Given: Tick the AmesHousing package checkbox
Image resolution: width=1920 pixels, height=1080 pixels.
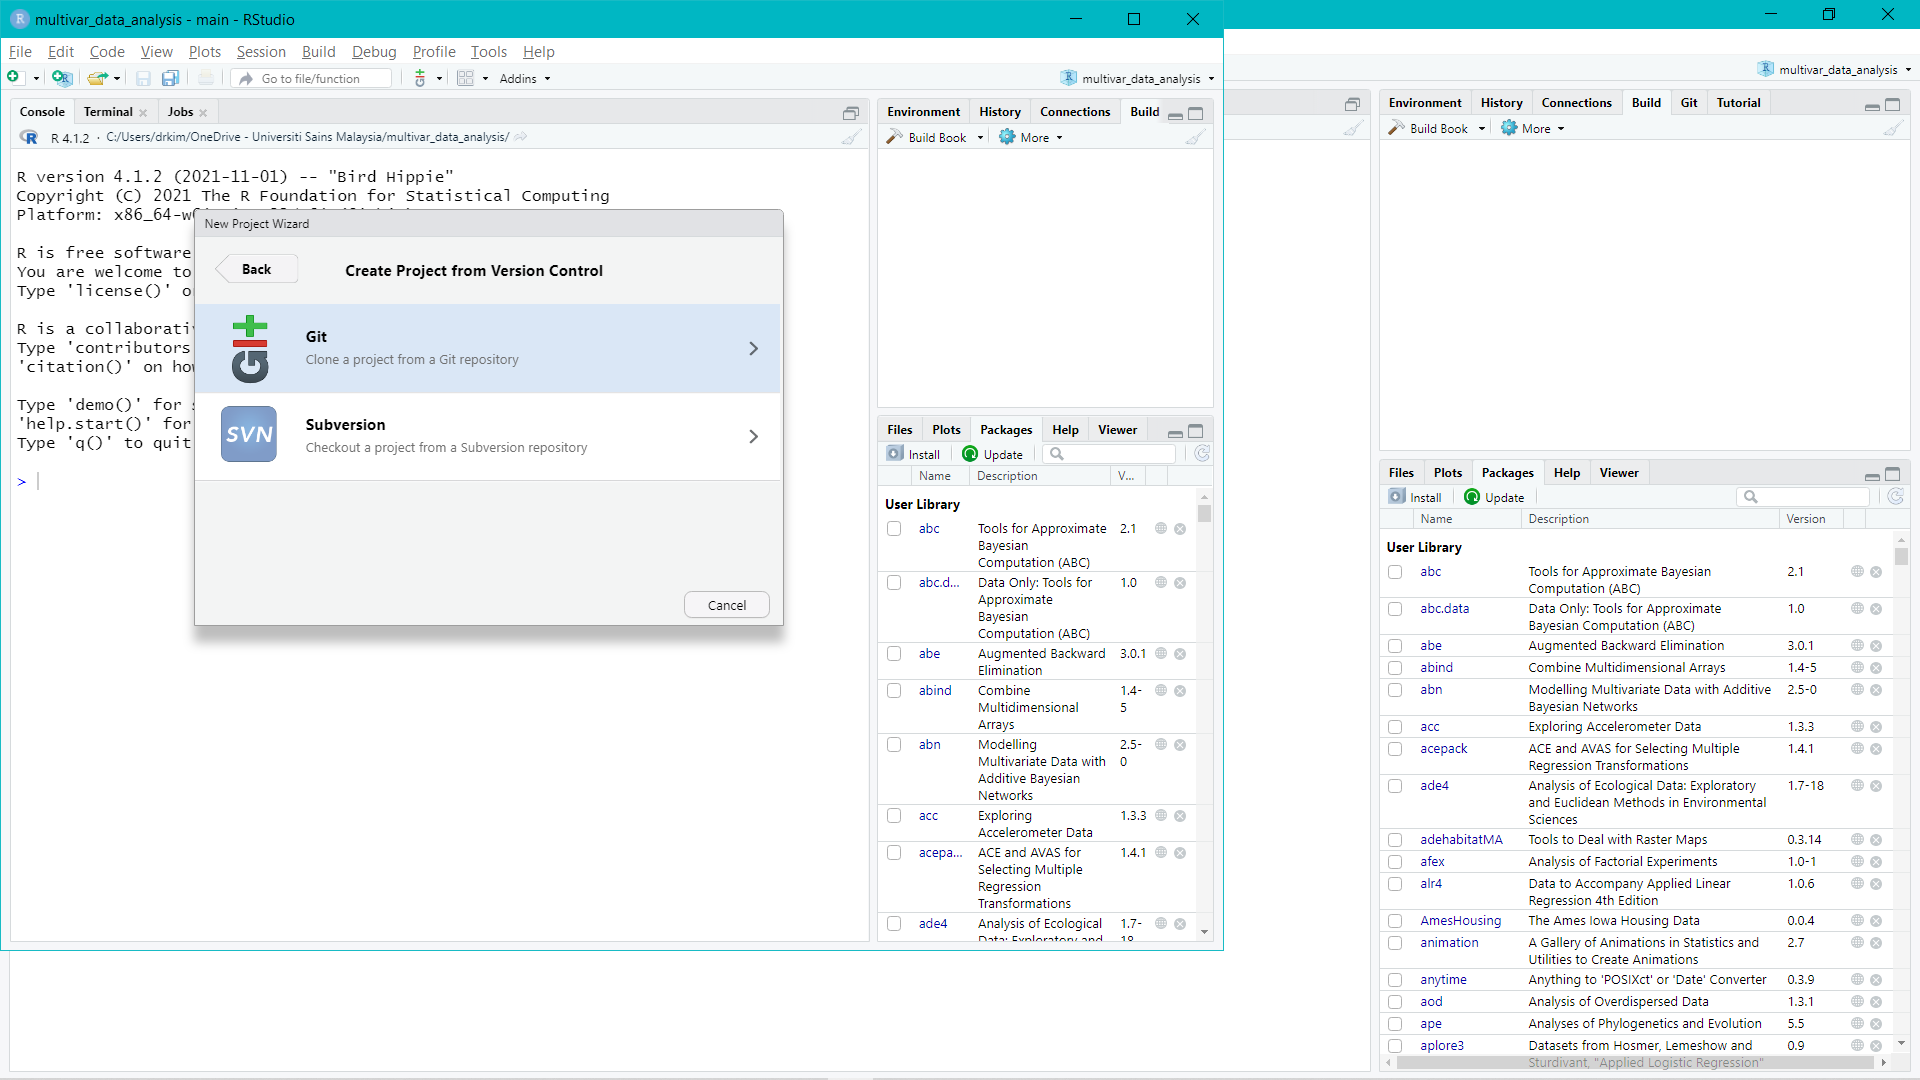Looking at the screenshot, I should 1395,921.
